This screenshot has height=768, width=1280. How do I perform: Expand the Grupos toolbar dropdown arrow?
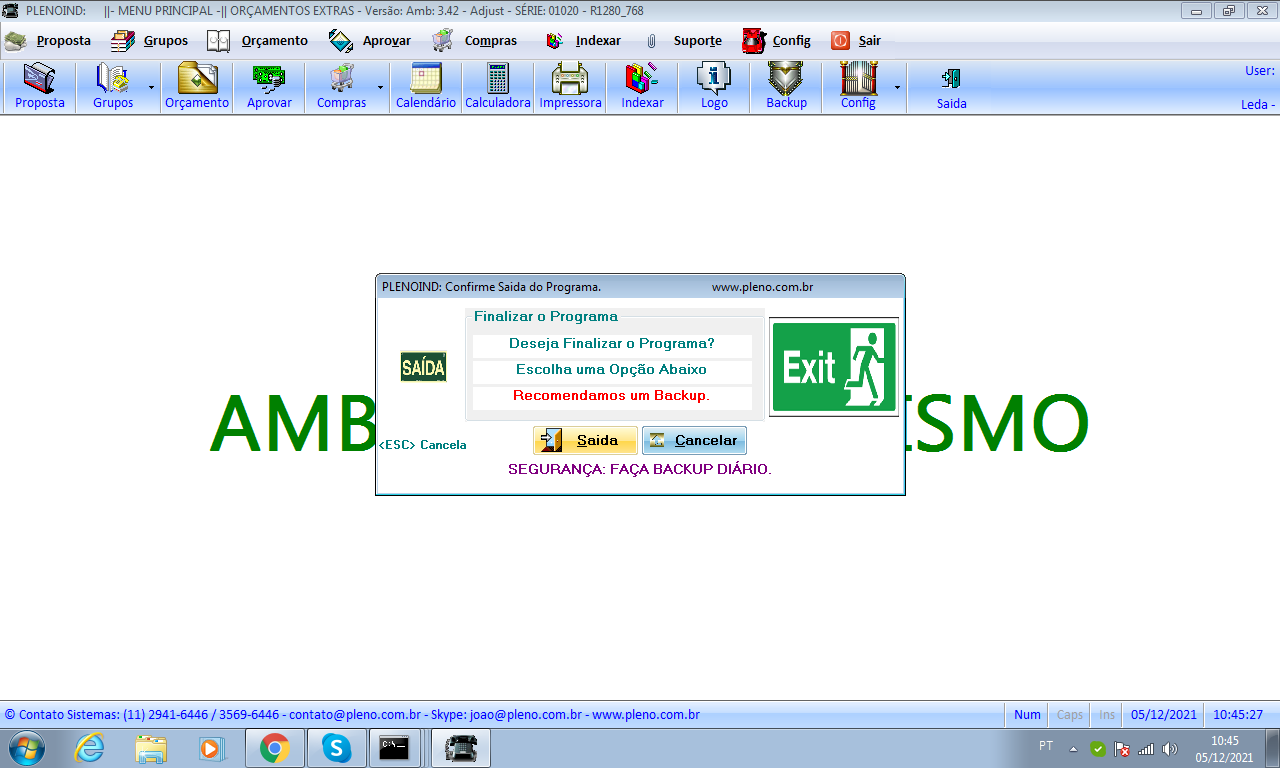point(152,87)
